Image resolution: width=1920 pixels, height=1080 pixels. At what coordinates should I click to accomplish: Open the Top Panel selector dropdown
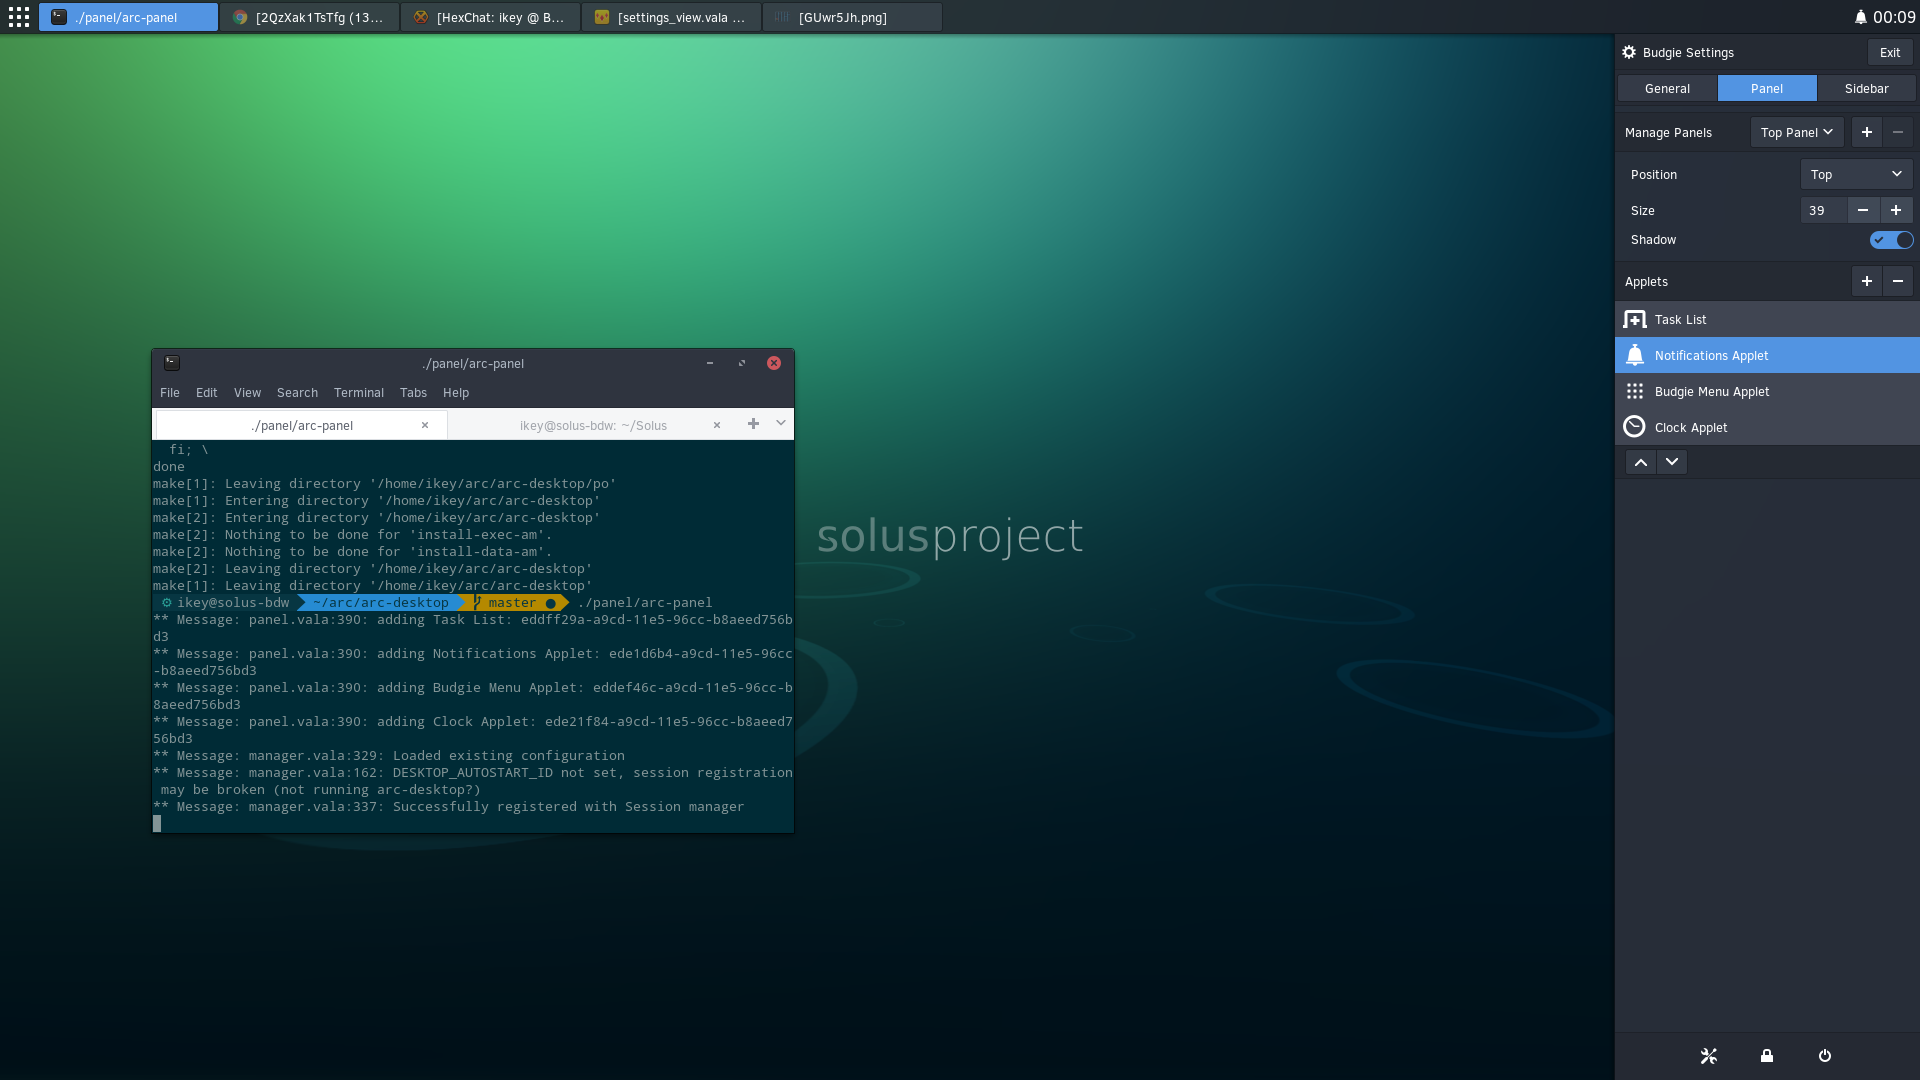point(1797,132)
